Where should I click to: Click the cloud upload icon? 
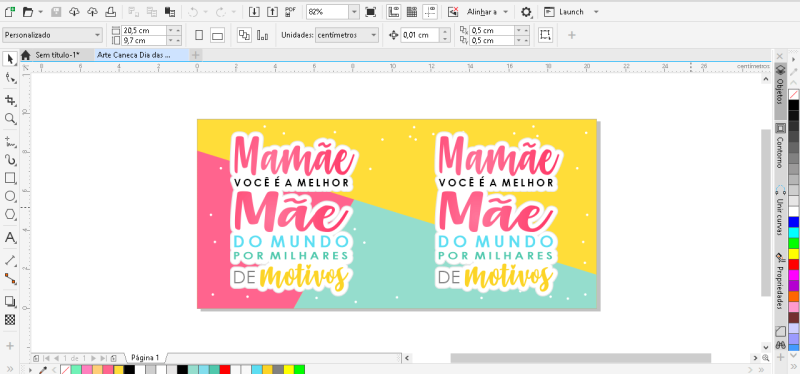[92, 12]
